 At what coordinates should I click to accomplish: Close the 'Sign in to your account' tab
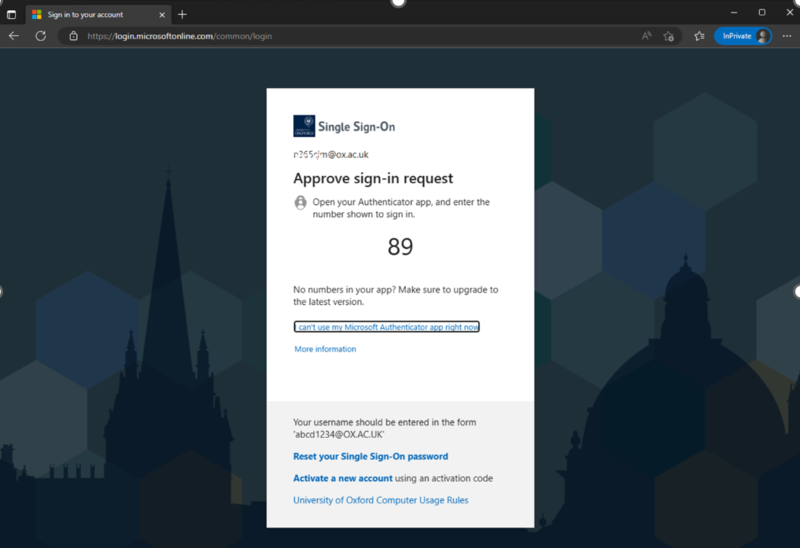[160, 14]
